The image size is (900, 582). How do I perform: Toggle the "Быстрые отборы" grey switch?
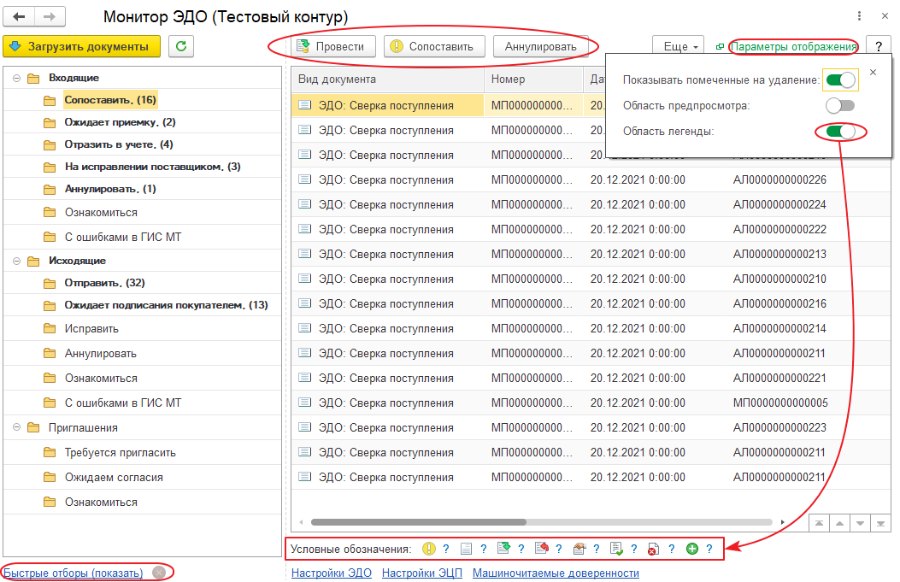point(159,572)
